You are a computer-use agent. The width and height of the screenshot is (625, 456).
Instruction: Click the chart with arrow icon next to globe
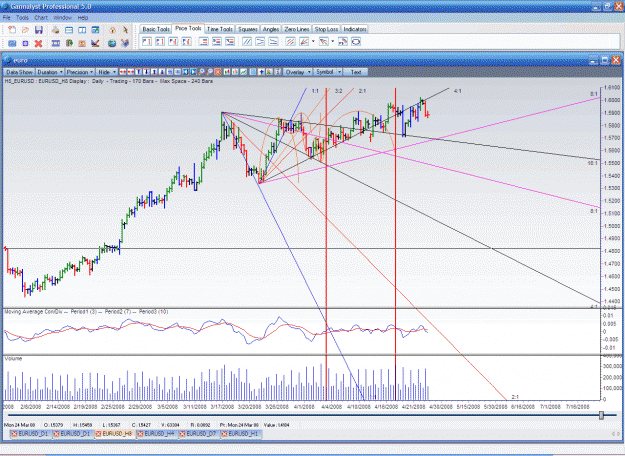(95, 43)
